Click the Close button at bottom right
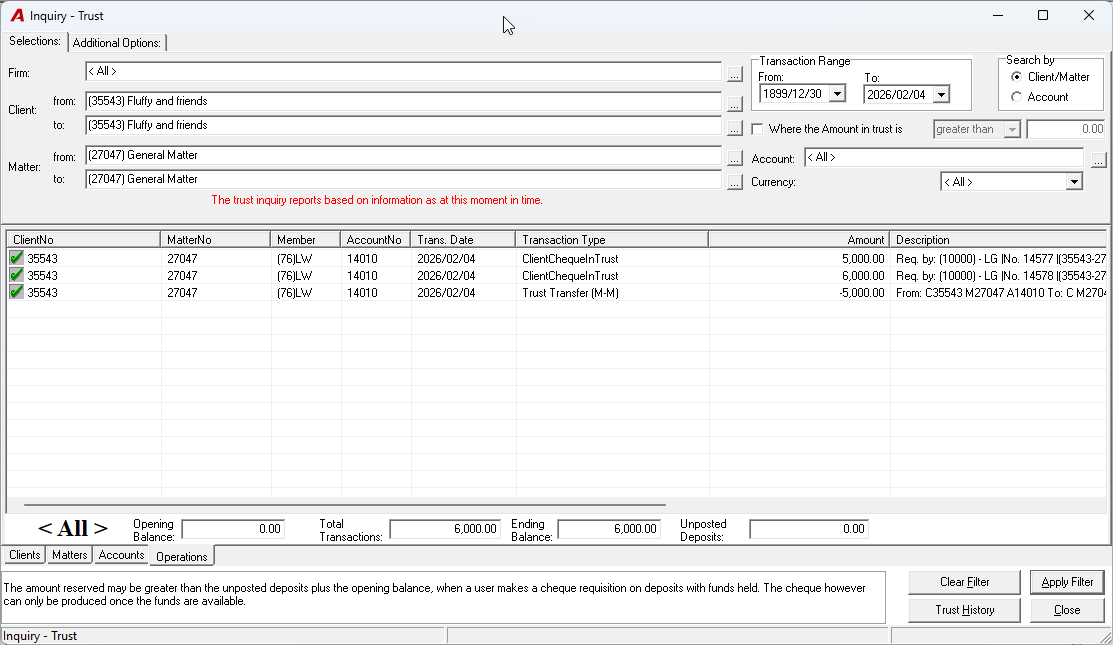This screenshot has height=645, width=1113. click(x=1067, y=610)
